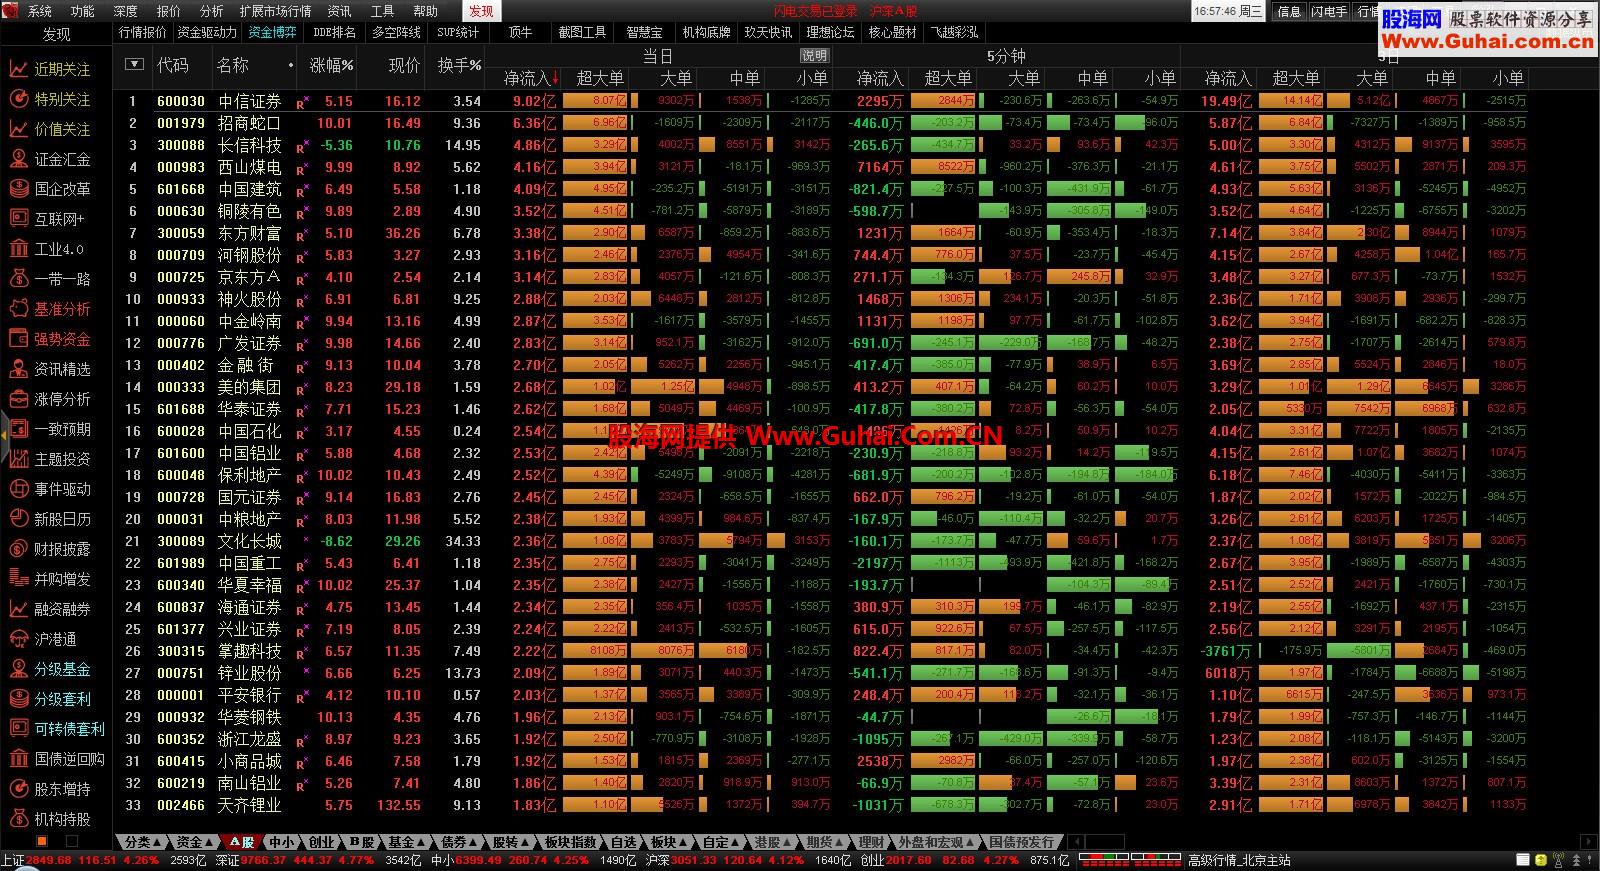1600x871 pixels.
Task: Click the 信息 button at top right
Action: [x=1289, y=11]
